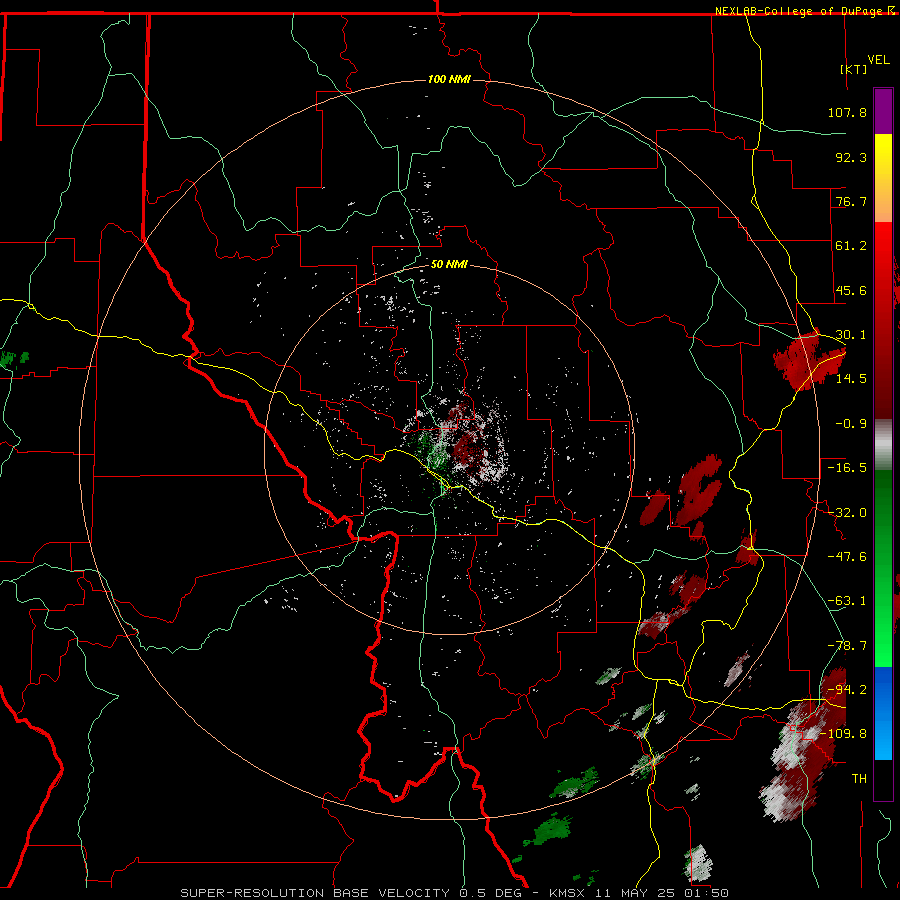Select the -109.8 velocity scale value
The height and width of the screenshot is (900, 900).
coord(843,734)
